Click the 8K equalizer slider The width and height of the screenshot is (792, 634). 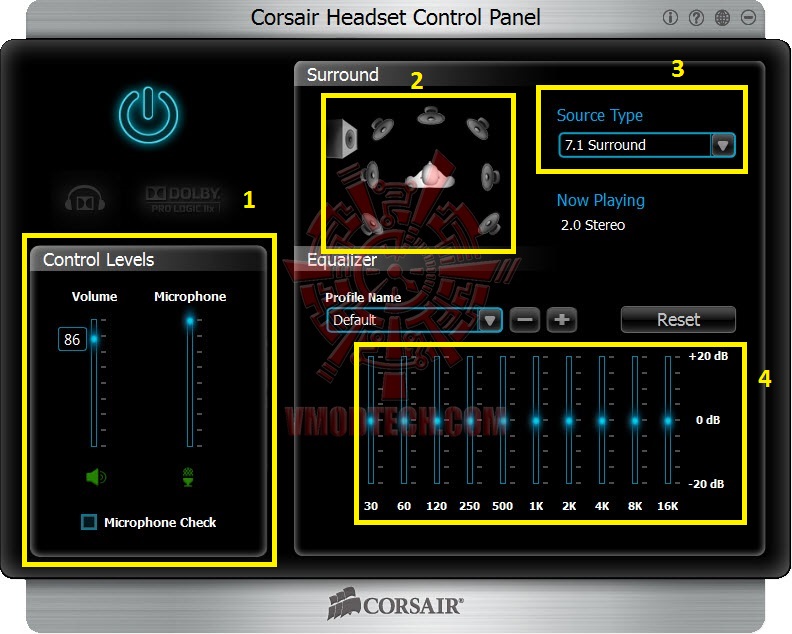[635, 420]
